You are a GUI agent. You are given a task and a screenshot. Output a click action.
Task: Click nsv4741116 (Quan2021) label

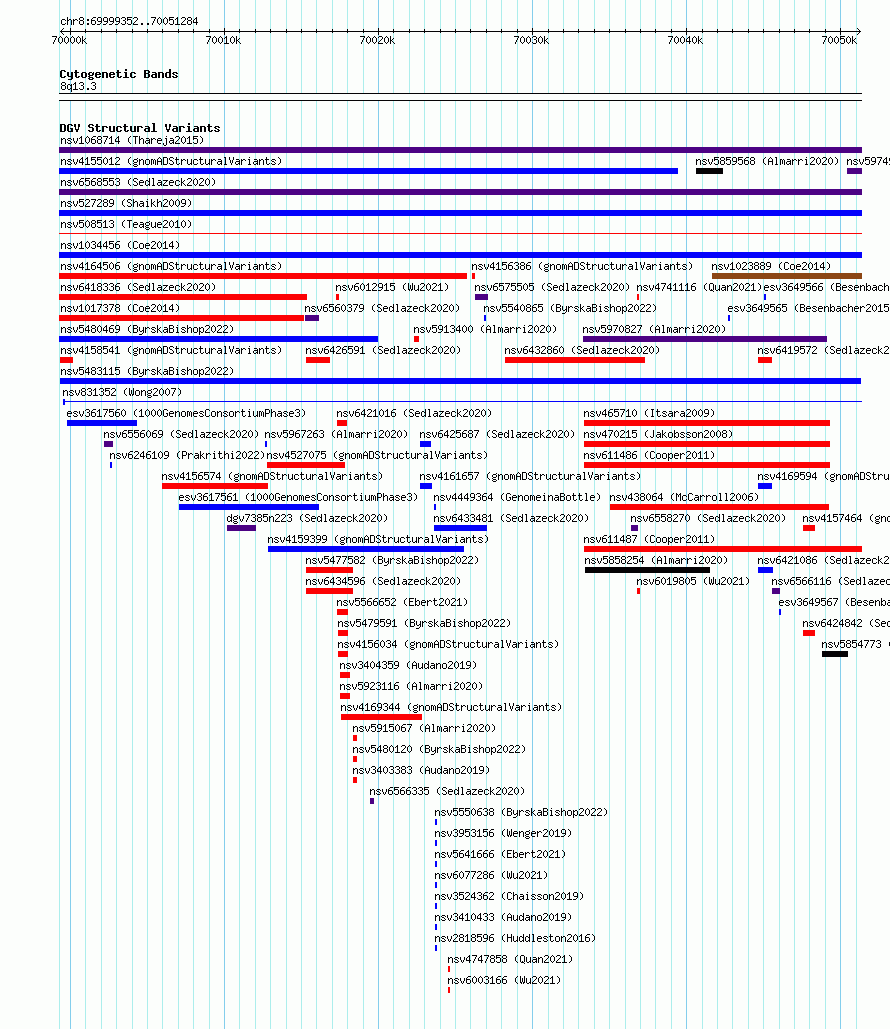click(699, 287)
